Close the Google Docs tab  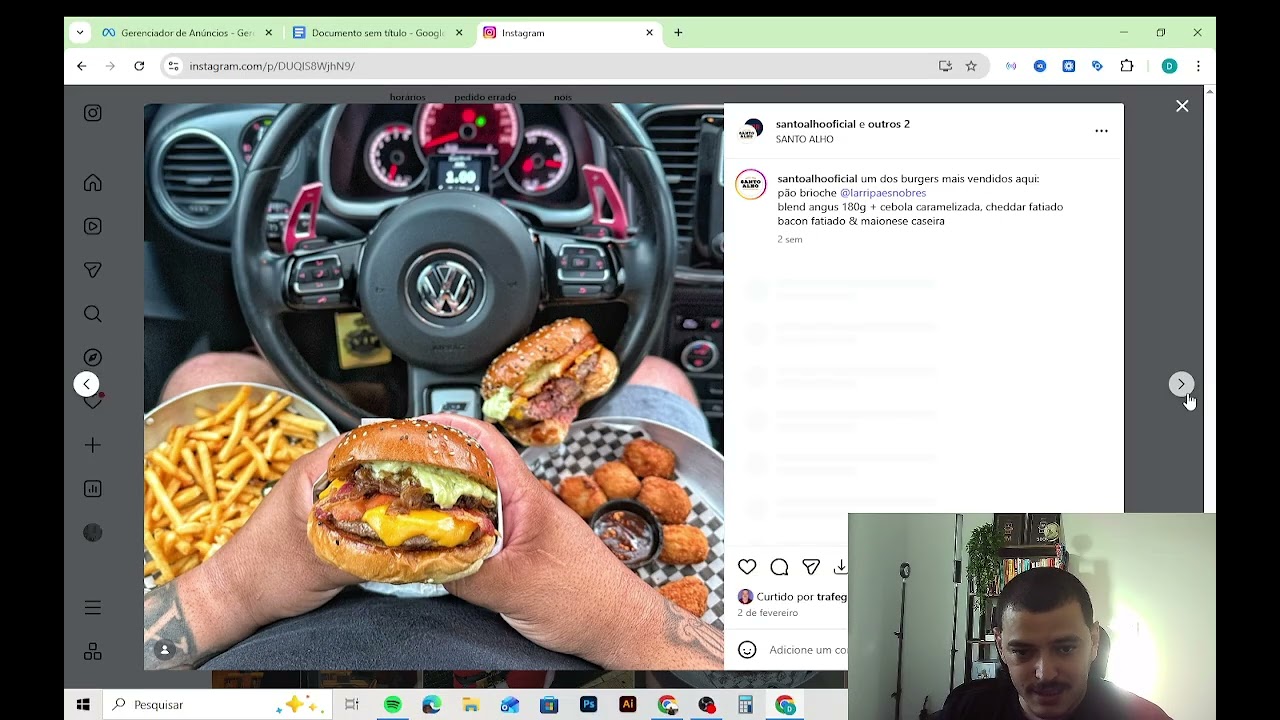click(x=459, y=33)
